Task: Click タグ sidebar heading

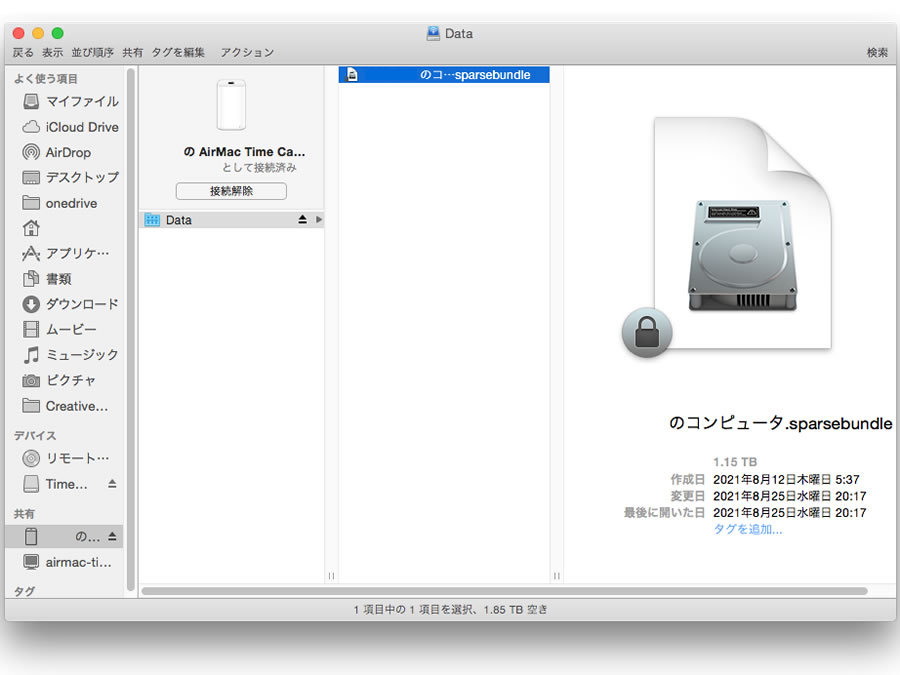Action: (x=24, y=591)
